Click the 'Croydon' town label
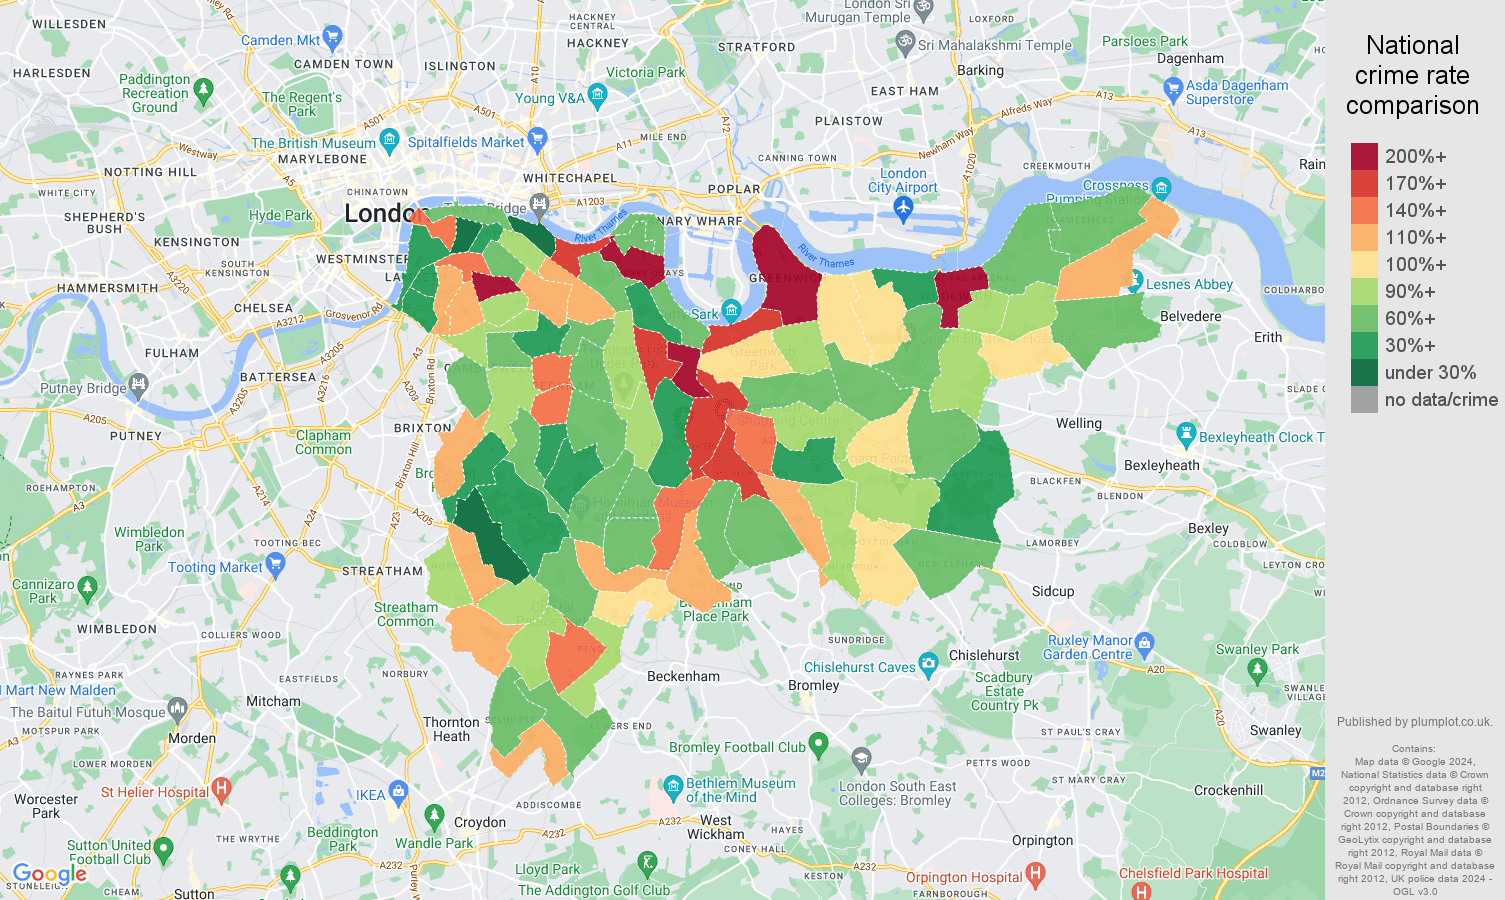 (x=480, y=822)
